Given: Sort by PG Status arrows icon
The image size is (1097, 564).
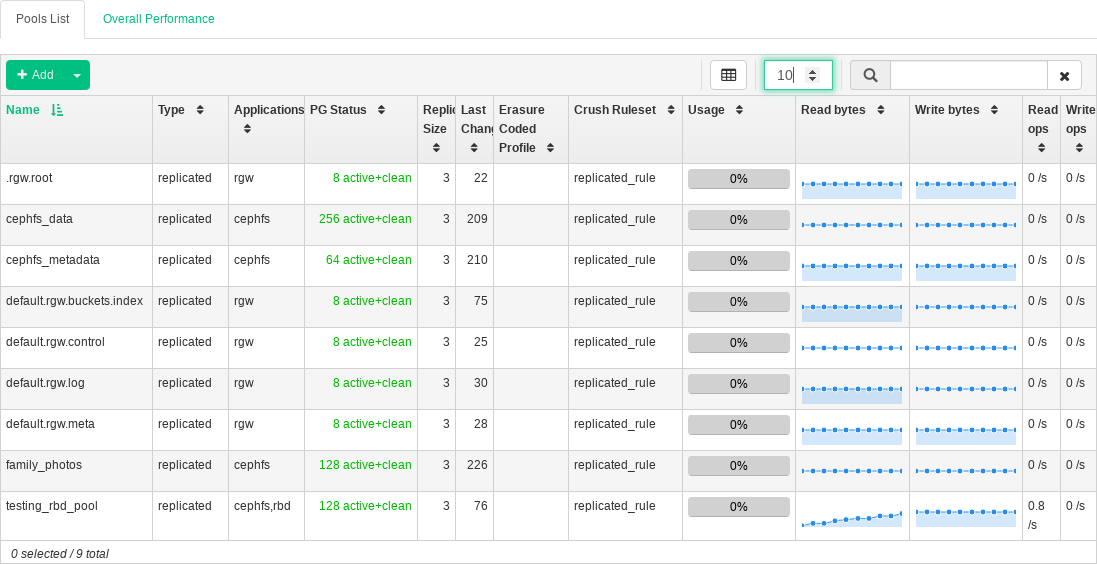Looking at the screenshot, I should click(381, 110).
